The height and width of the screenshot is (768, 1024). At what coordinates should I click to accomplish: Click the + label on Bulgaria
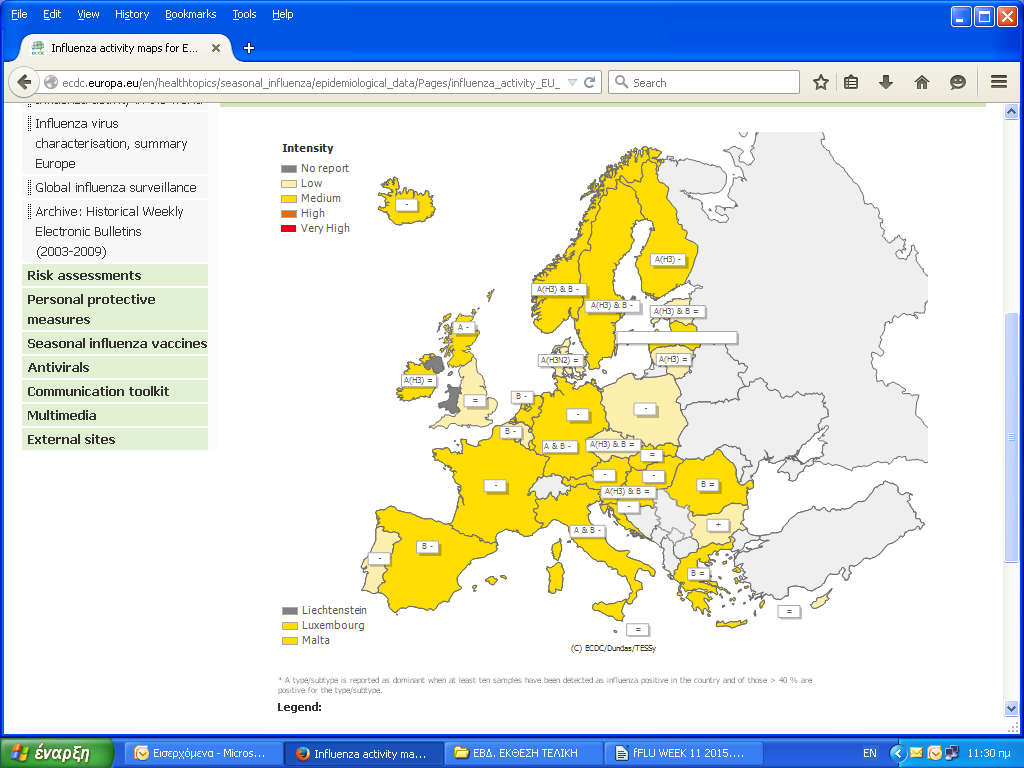tap(718, 524)
